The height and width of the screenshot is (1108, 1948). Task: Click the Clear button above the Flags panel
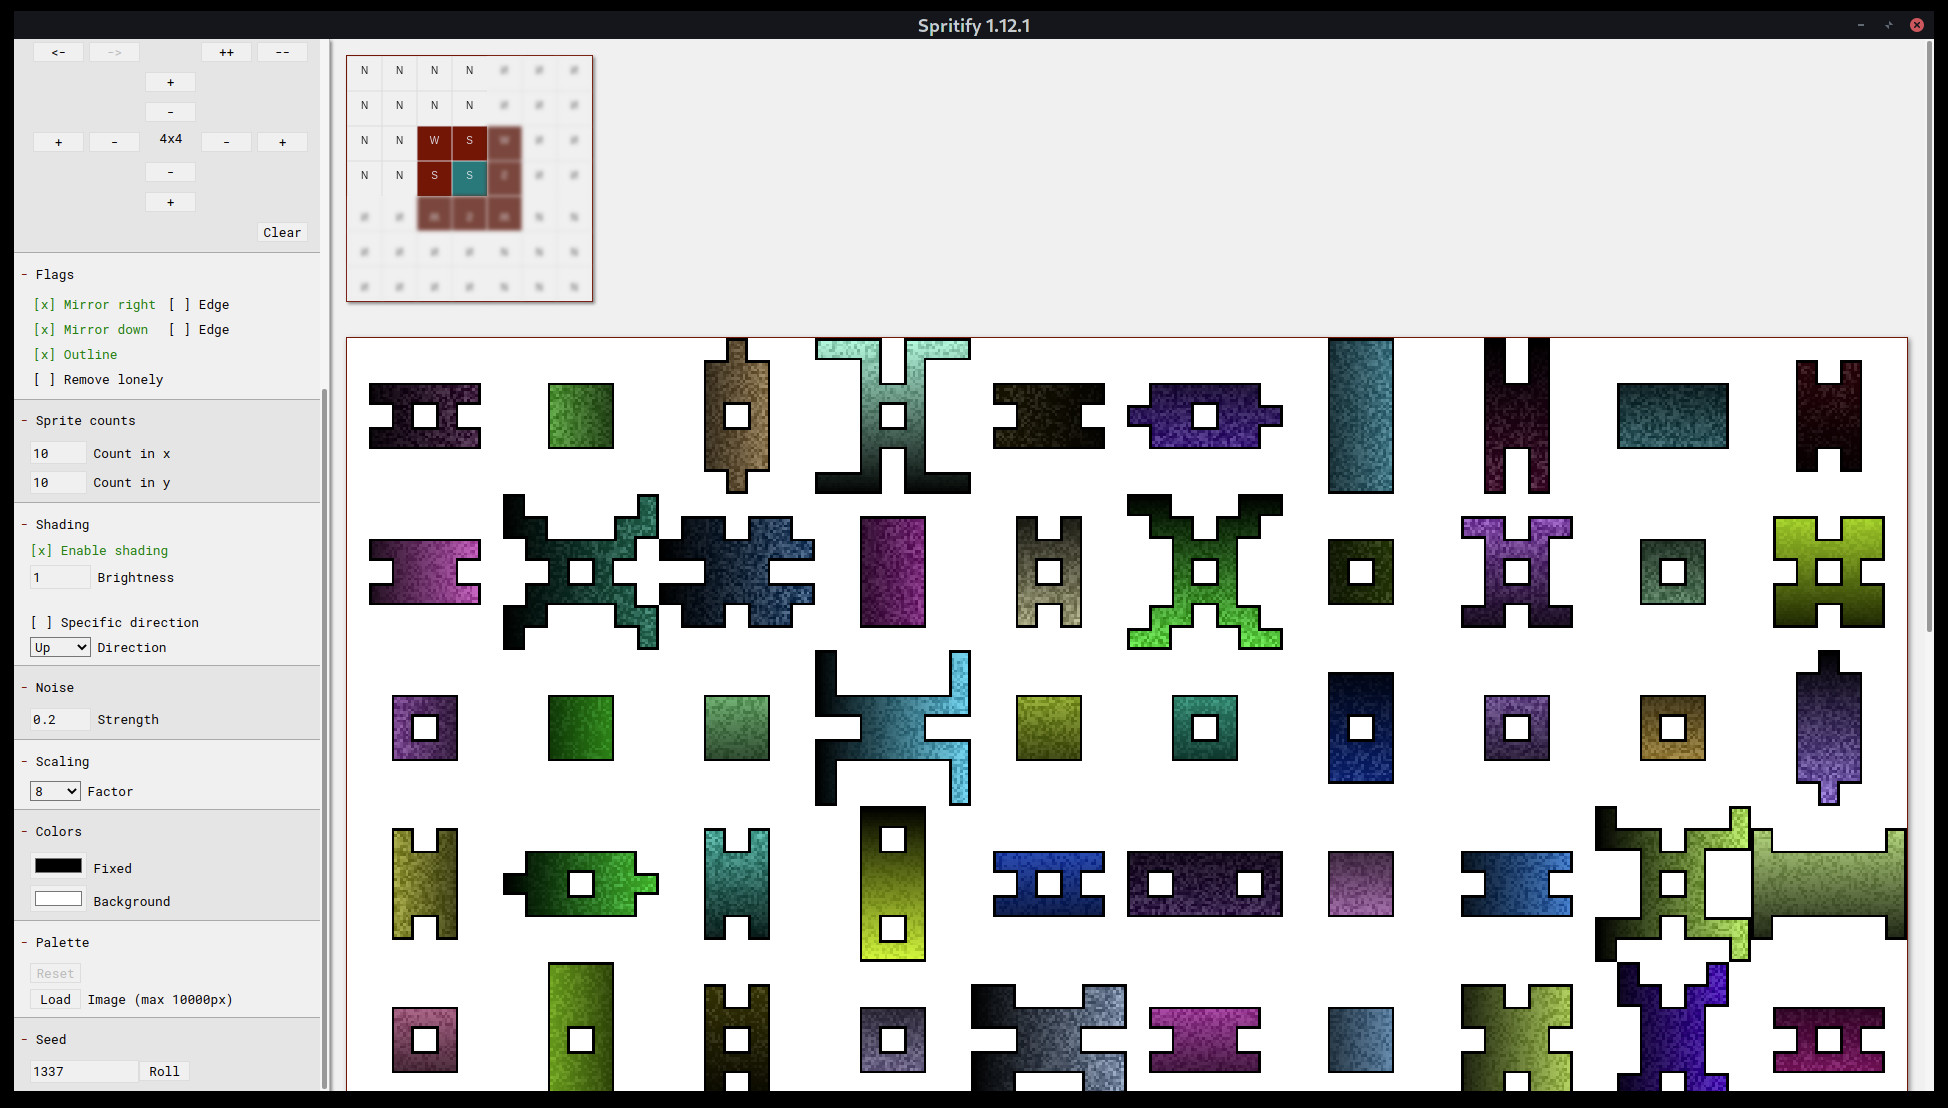(x=281, y=232)
